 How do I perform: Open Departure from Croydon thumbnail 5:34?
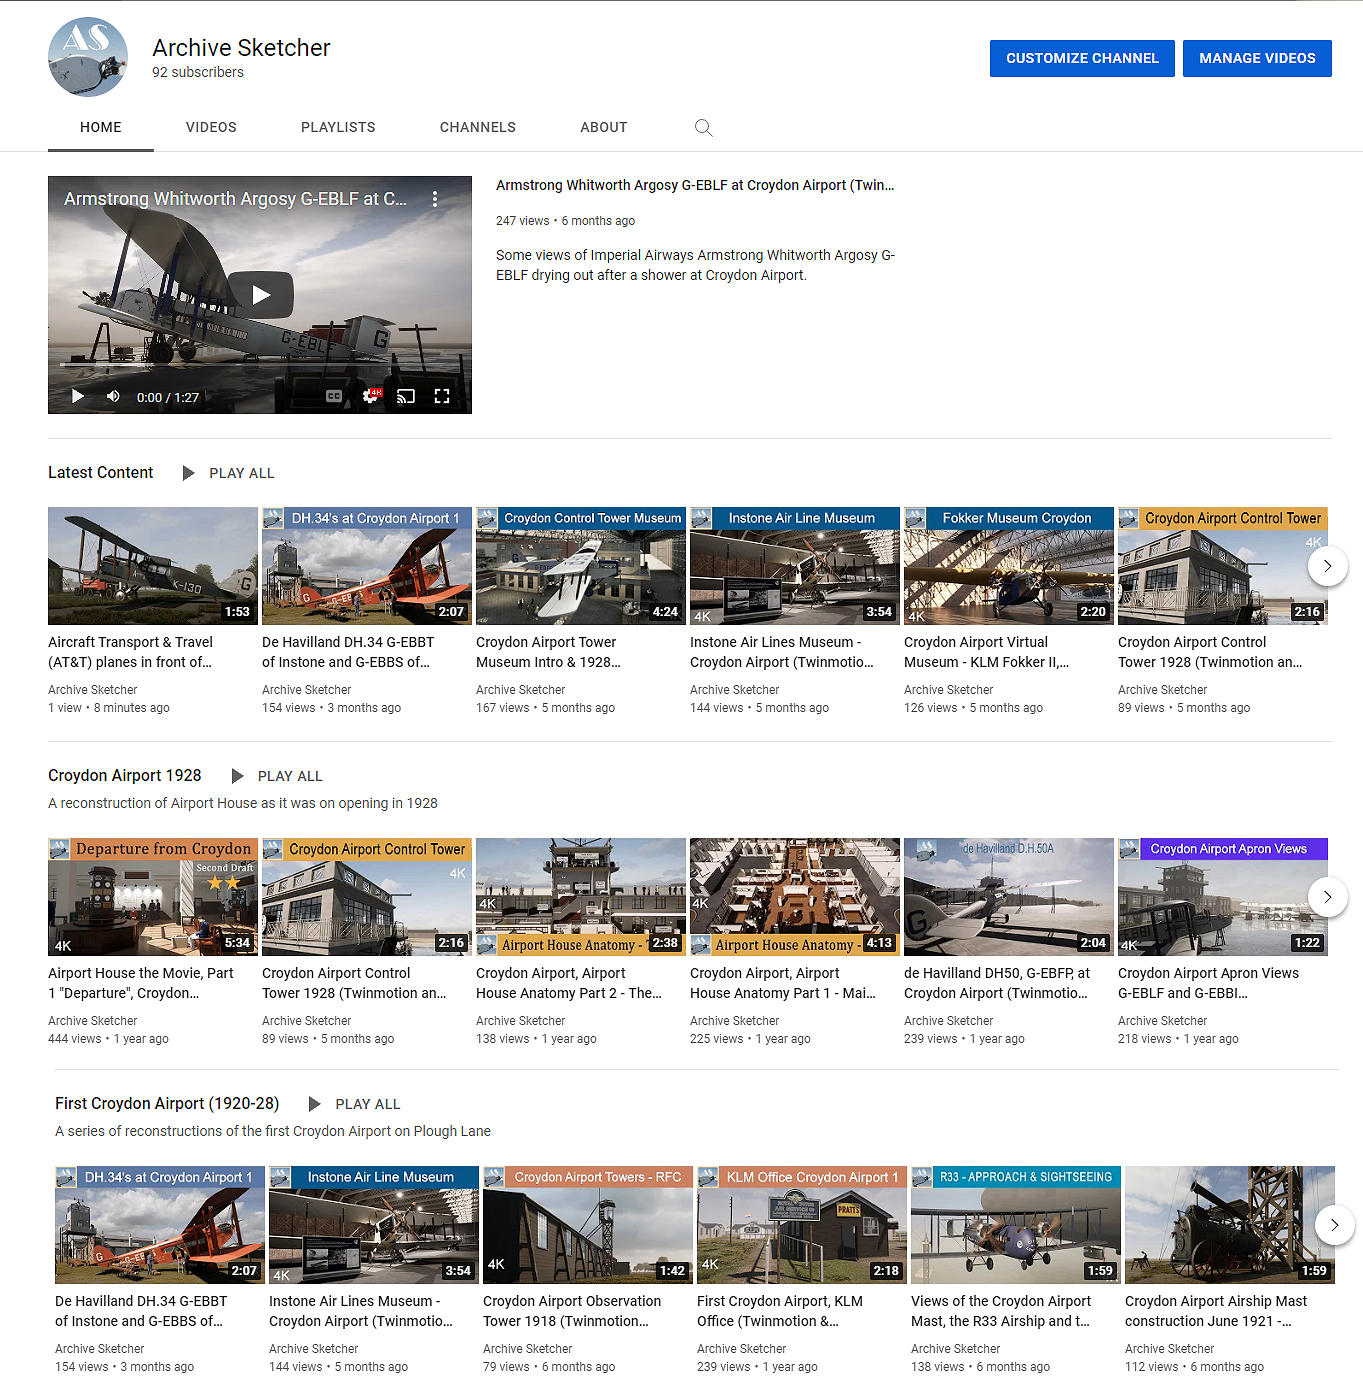tap(153, 897)
